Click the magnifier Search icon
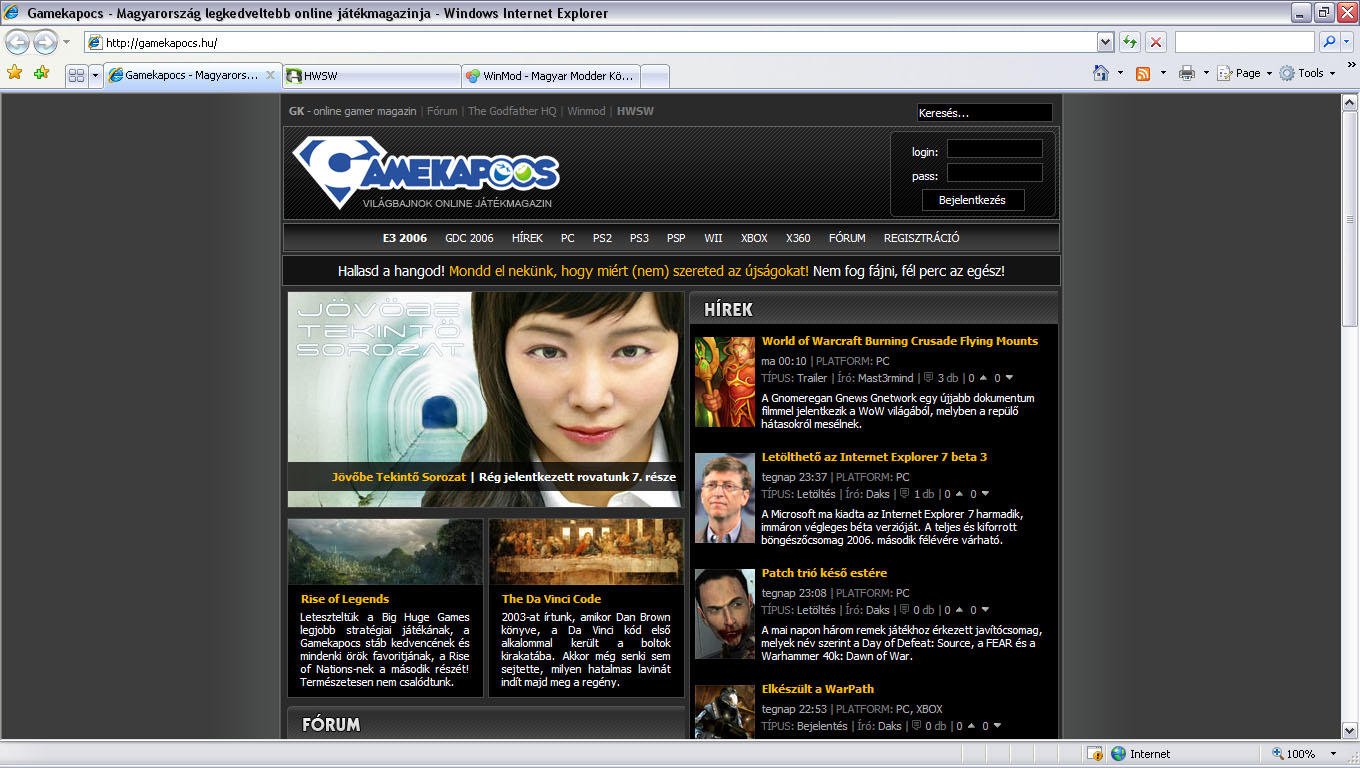The width and height of the screenshot is (1360, 768). 1328,42
